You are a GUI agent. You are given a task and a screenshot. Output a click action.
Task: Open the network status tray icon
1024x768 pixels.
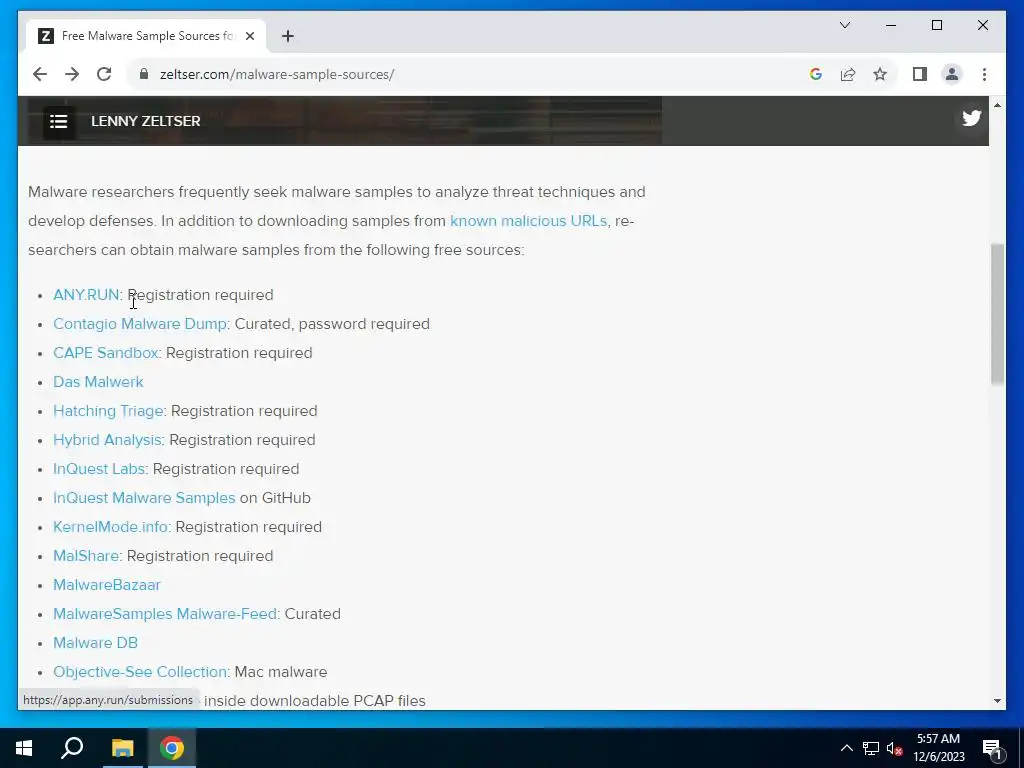pos(871,748)
